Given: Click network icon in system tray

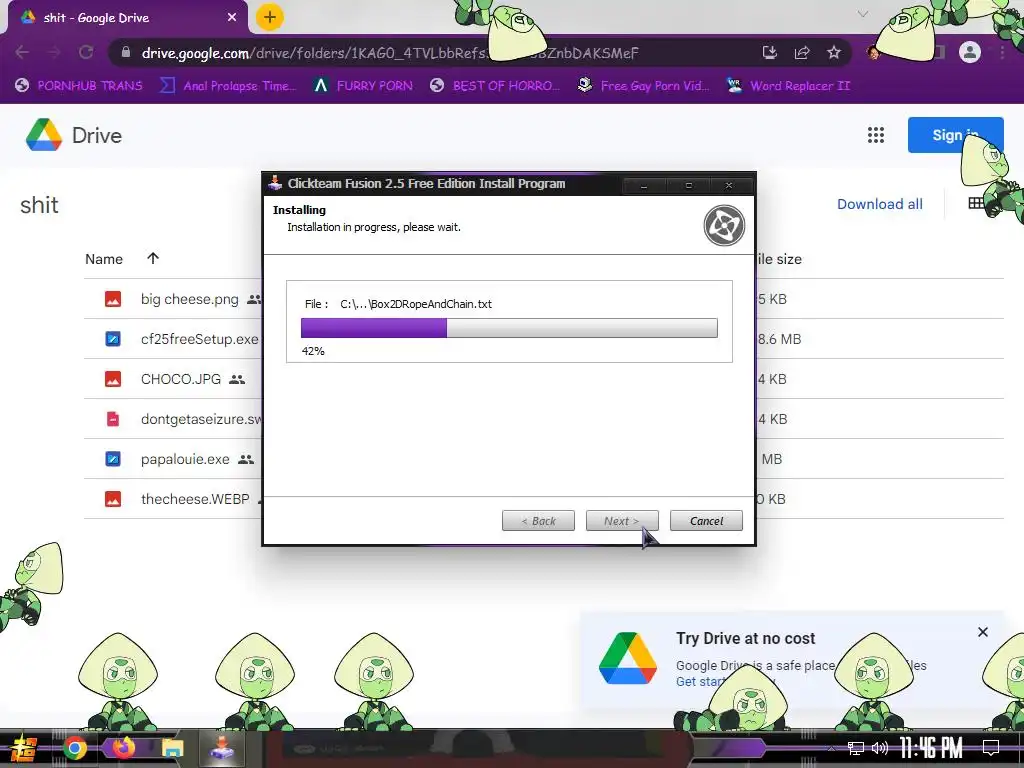Looking at the screenshot, I should point(856,748).
